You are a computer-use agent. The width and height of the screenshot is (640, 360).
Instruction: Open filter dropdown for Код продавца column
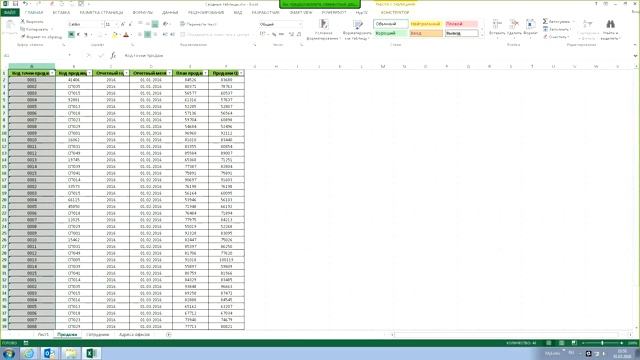pos(89,73)
